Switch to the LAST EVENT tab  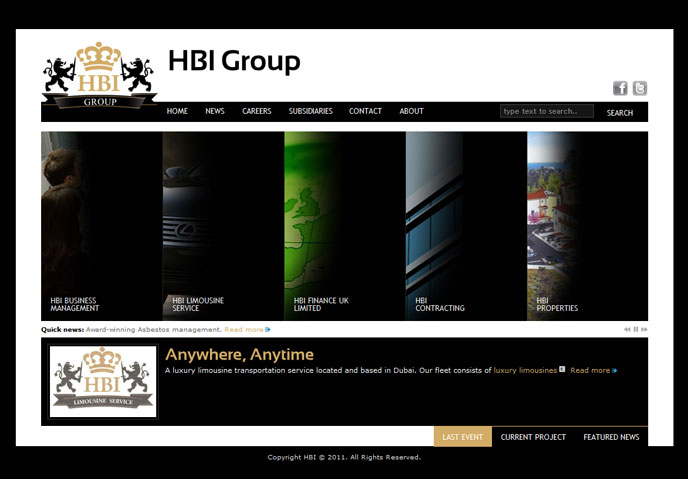coord(463,437)
